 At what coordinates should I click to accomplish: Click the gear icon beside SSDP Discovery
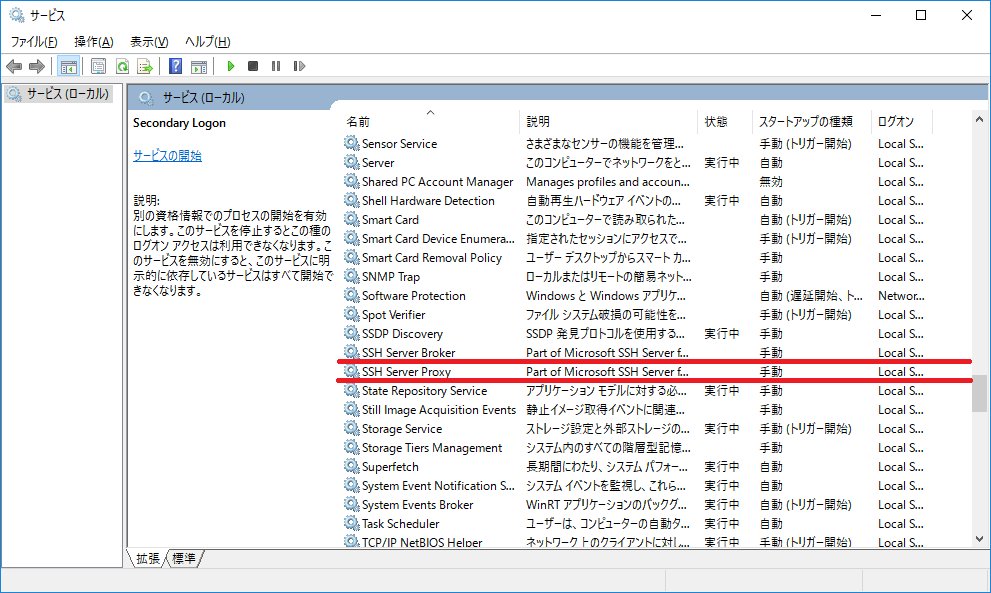(x=351, y=333)
